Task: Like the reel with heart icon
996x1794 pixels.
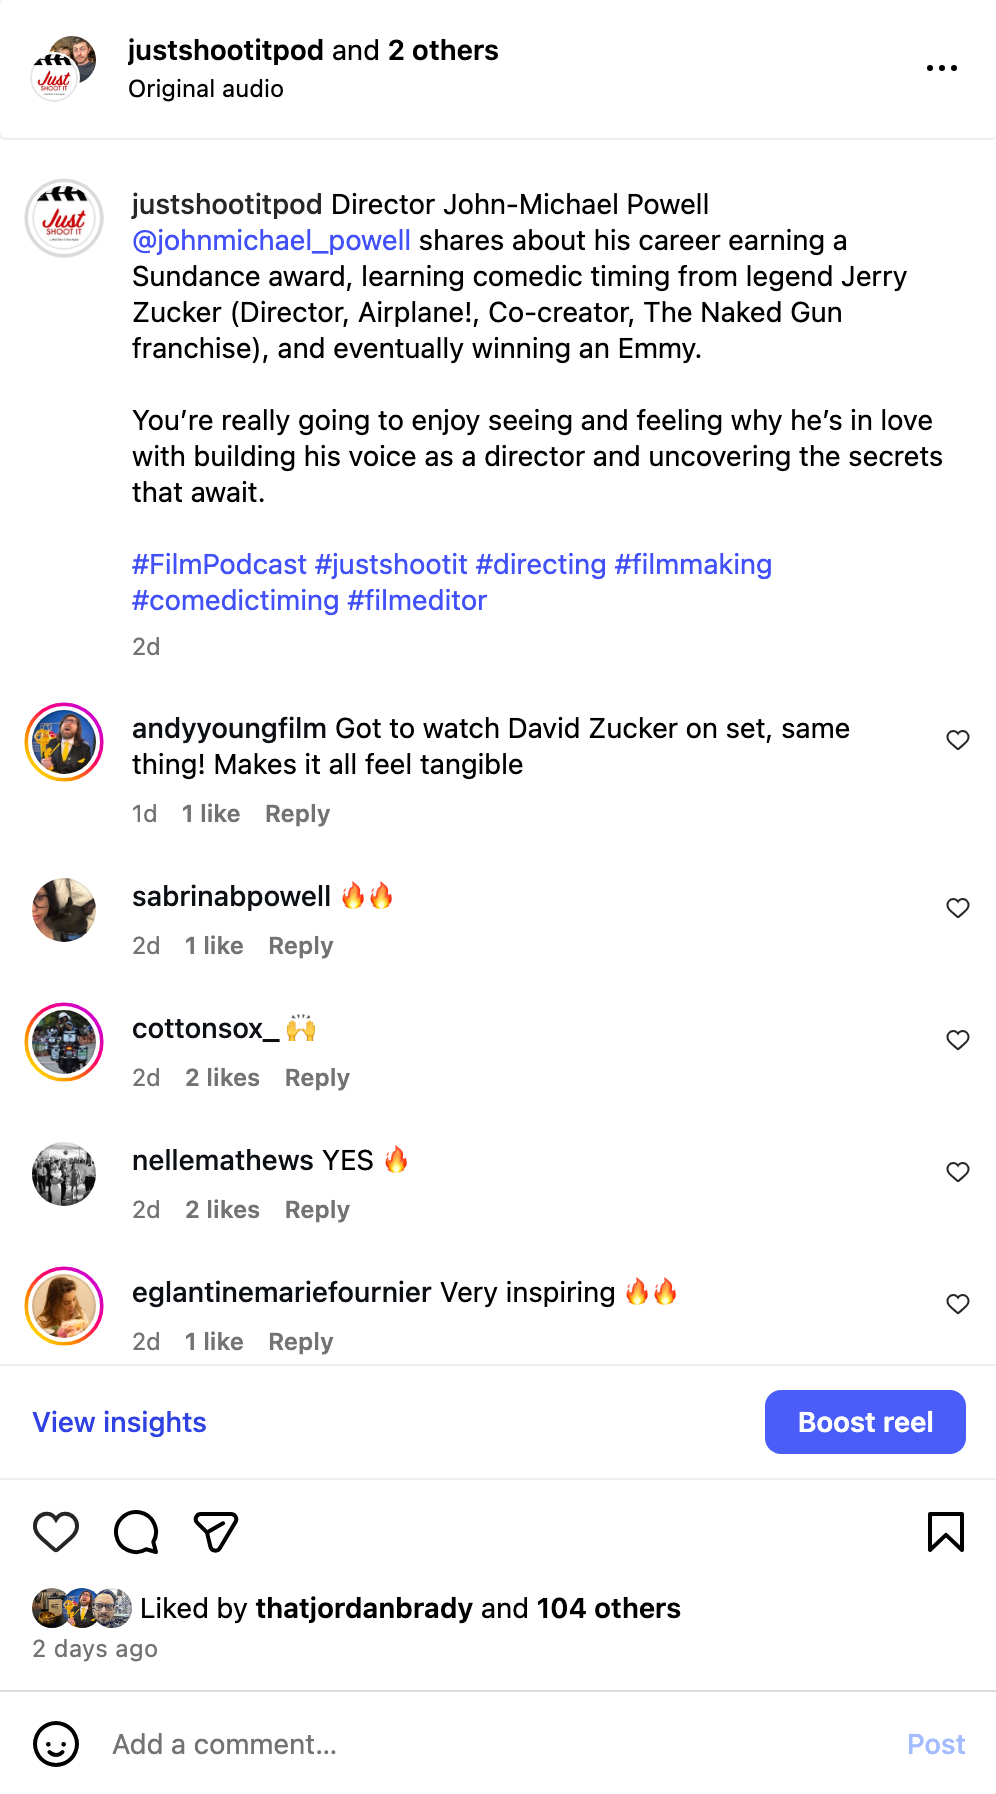Action: pyautogui.click(x=56, y=1532)
